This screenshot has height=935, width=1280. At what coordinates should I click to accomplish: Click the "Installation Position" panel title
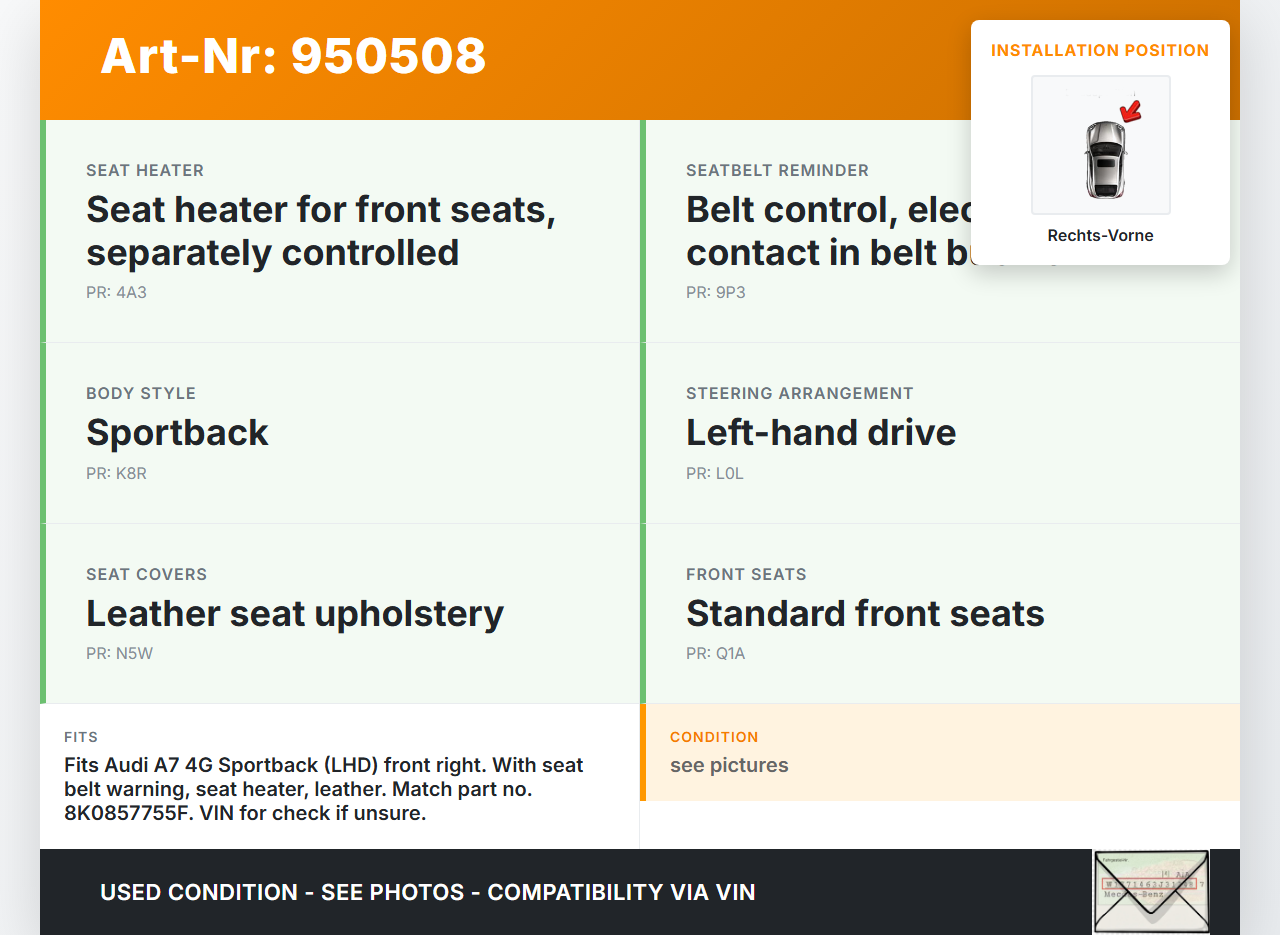pos(1100,51)
